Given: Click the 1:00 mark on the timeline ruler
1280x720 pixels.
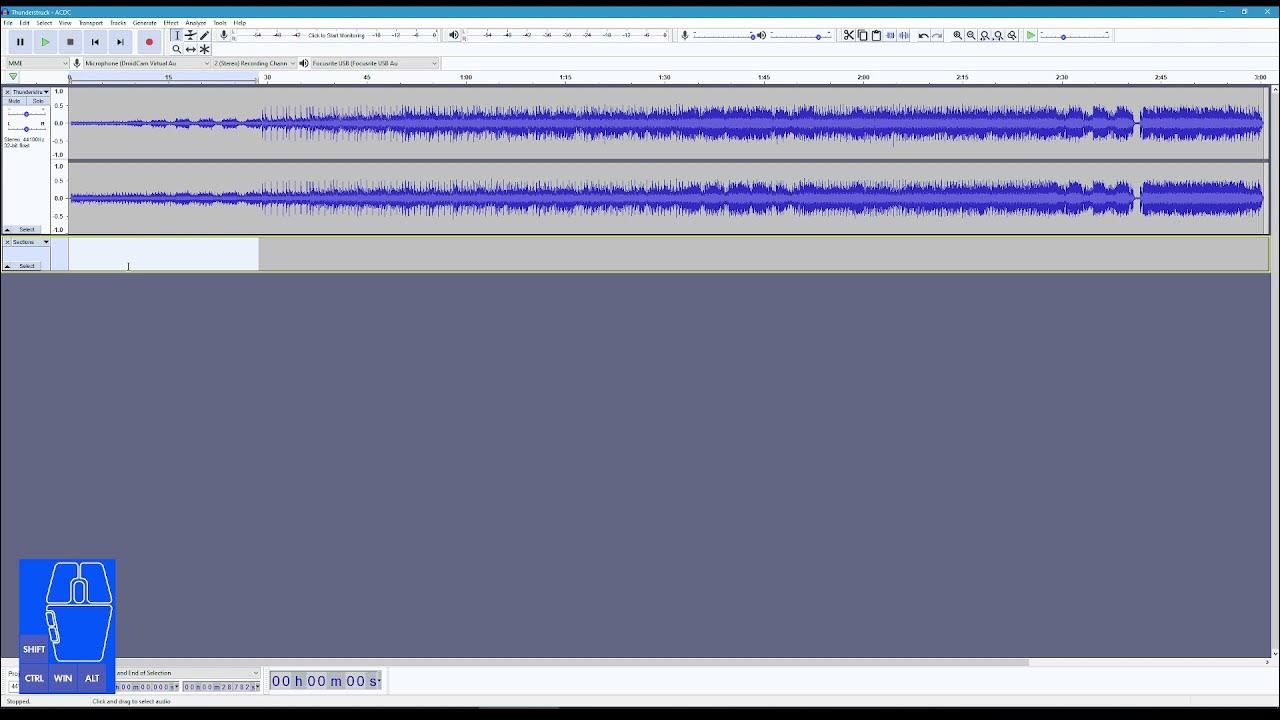Looking at the screenshot, I should point(466,77).
